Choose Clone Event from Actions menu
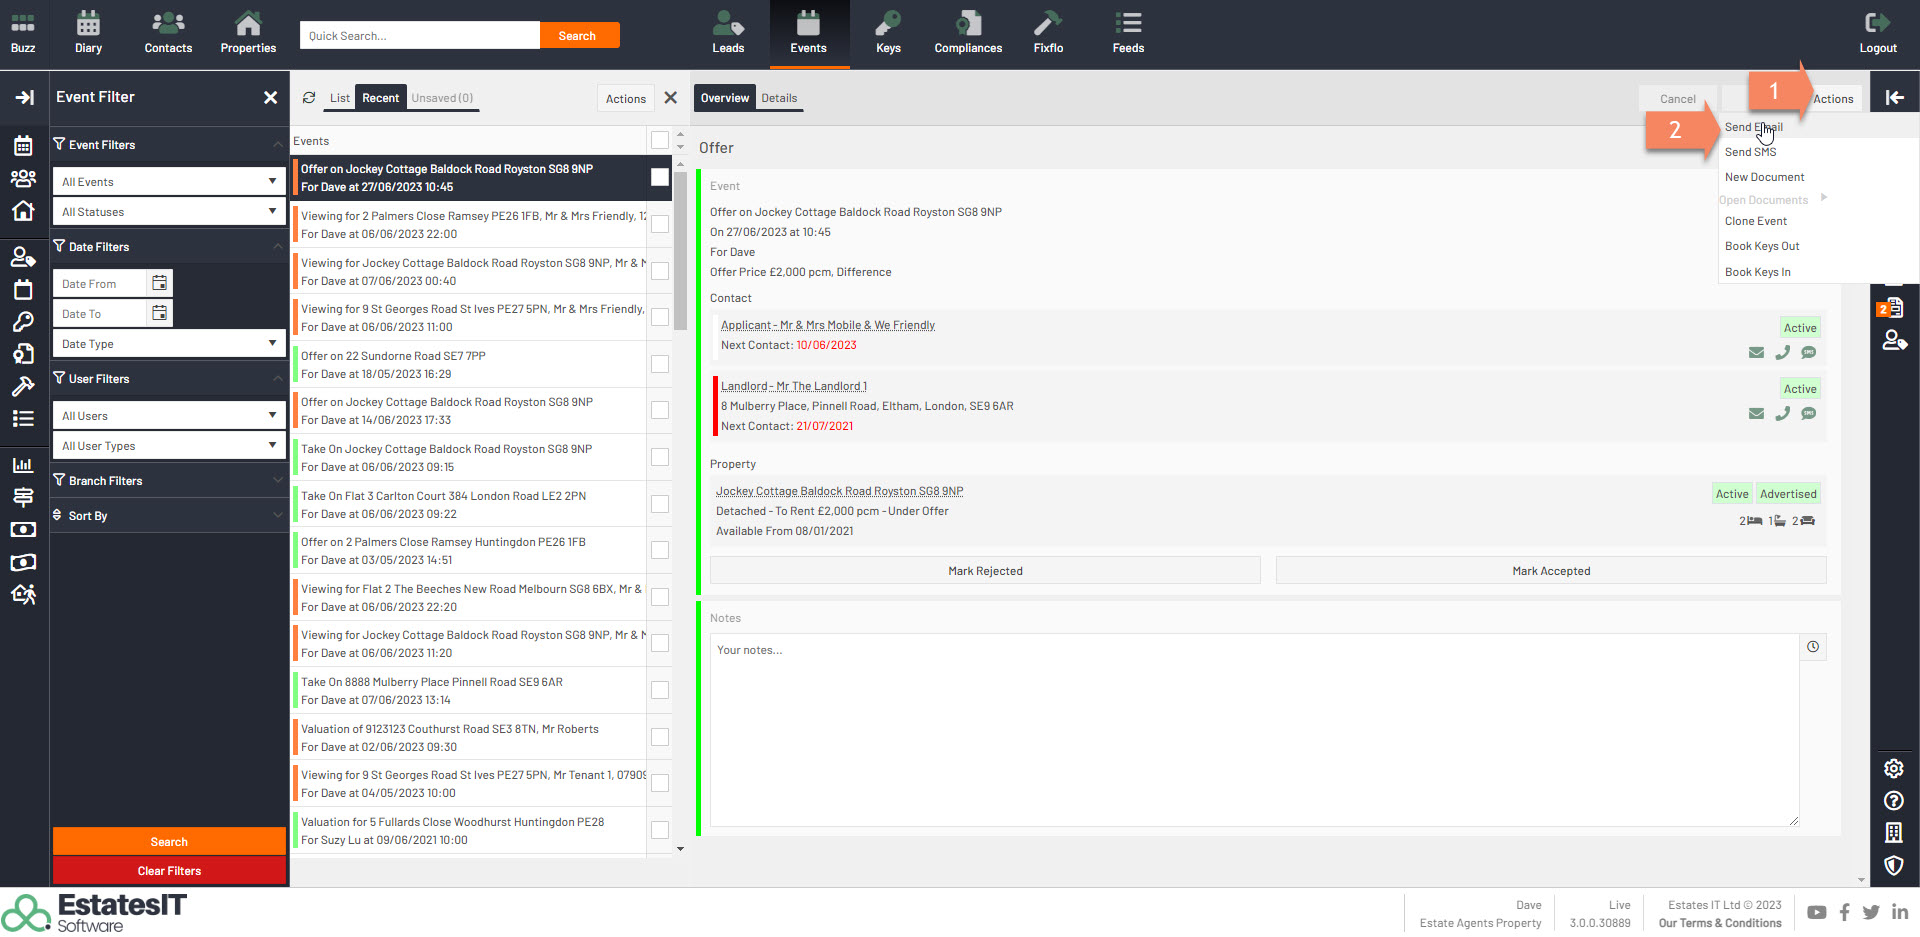 [1755, 221]
